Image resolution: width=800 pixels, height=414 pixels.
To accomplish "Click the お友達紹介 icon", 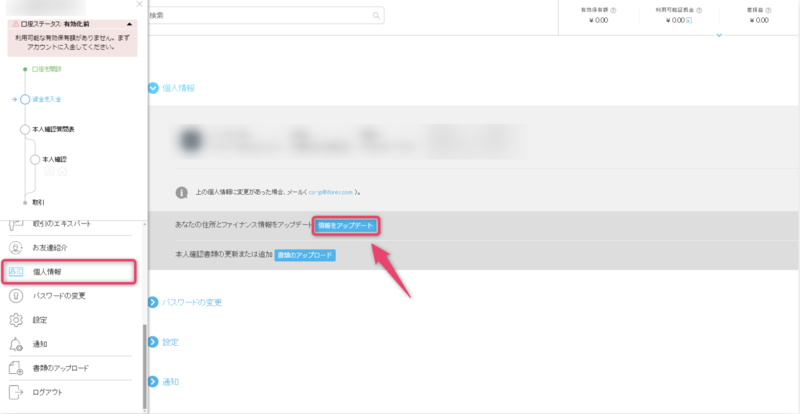I will [16, 248].
